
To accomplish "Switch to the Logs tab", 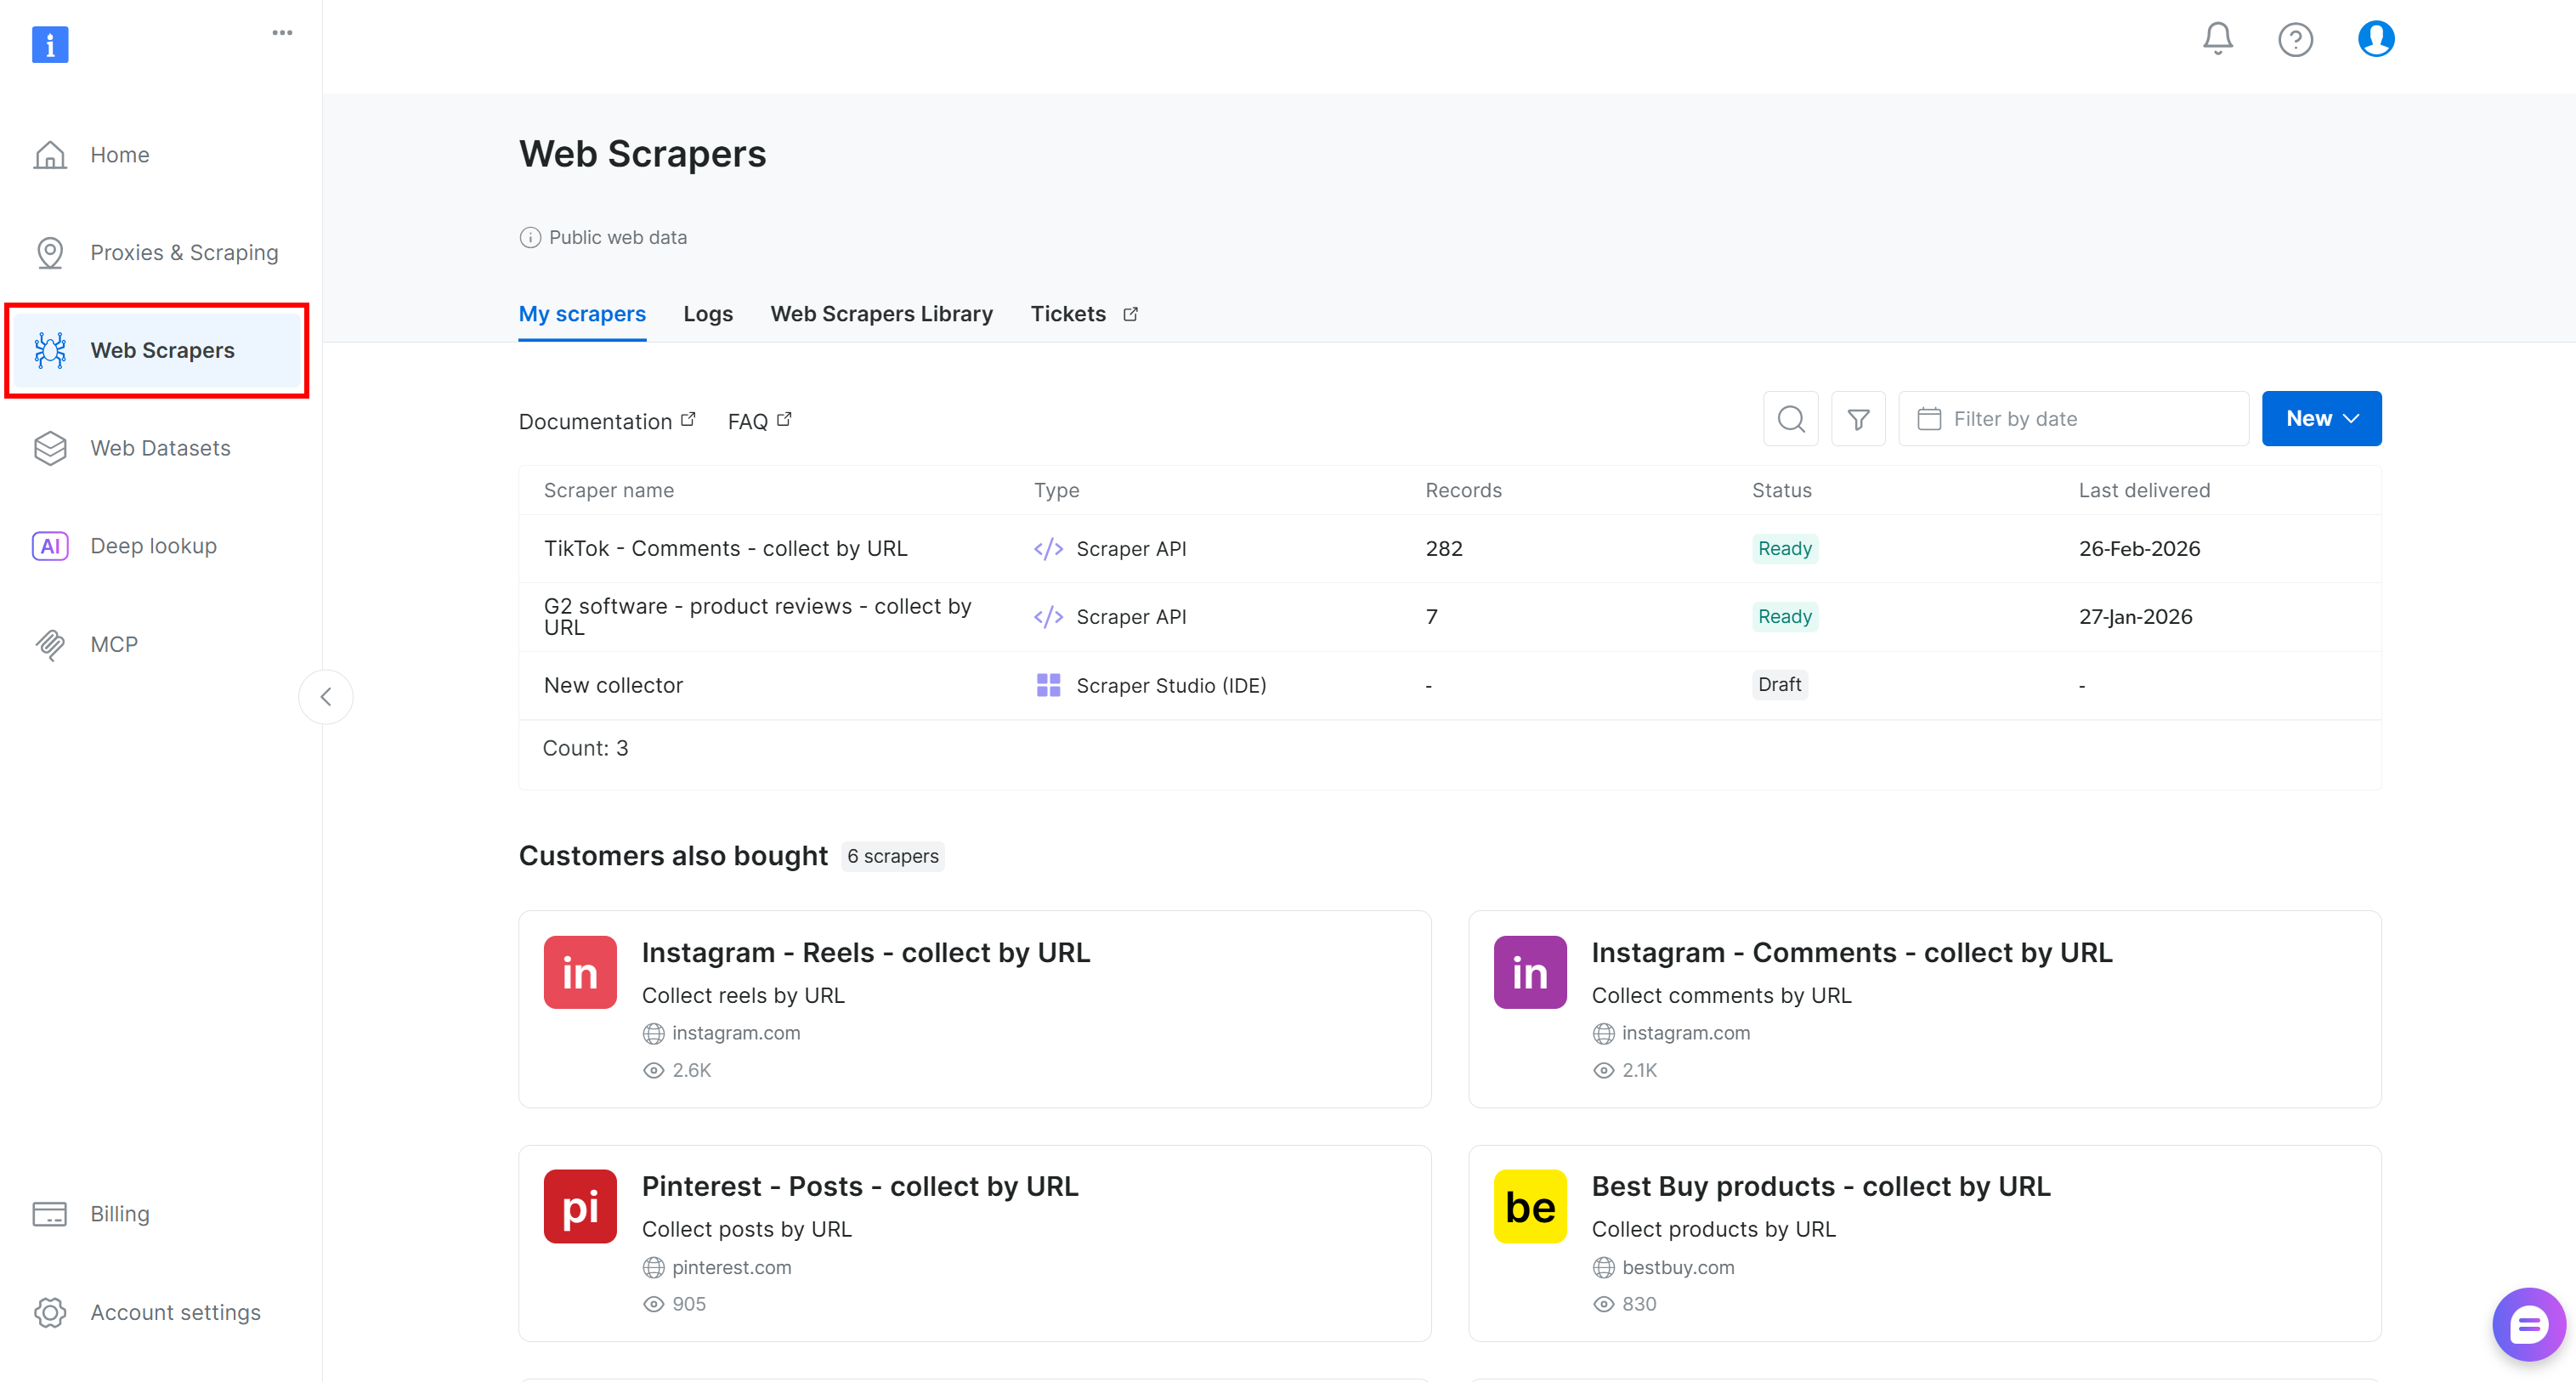I will 707,314.
